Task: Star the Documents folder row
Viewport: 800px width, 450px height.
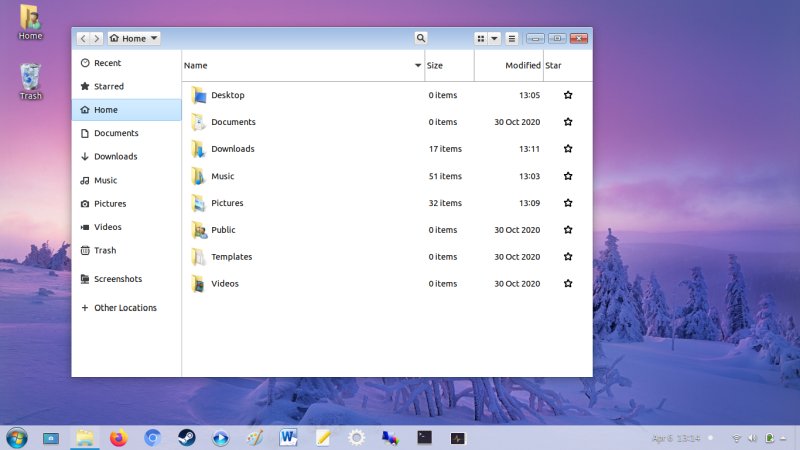Action: 568,122
